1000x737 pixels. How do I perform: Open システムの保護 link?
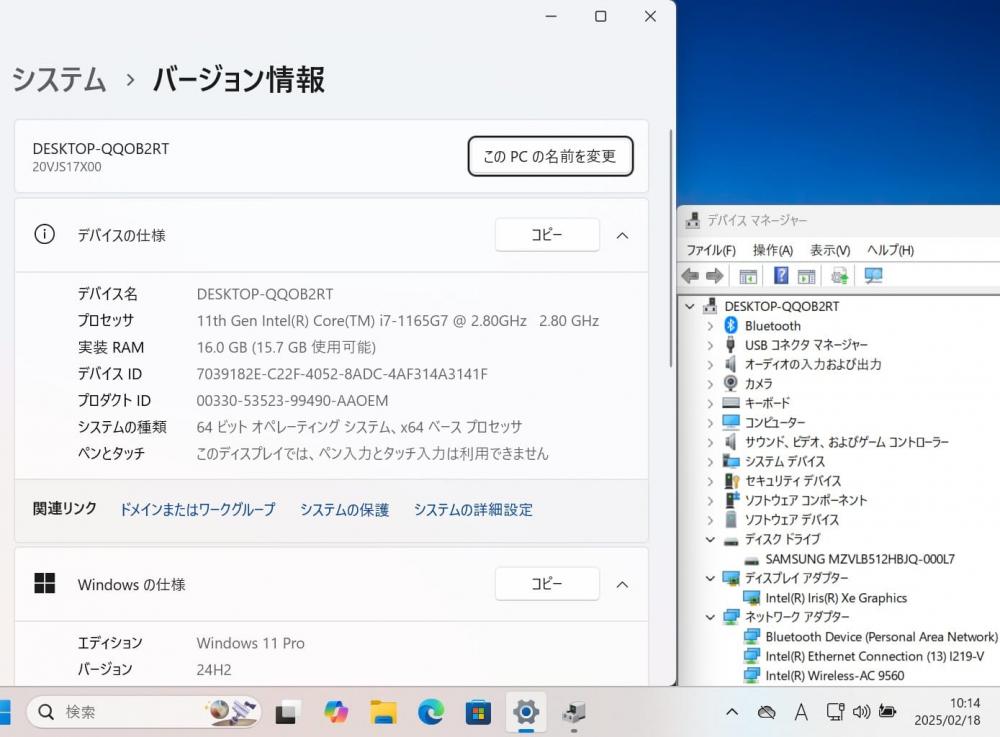click(x=344, y=510)
